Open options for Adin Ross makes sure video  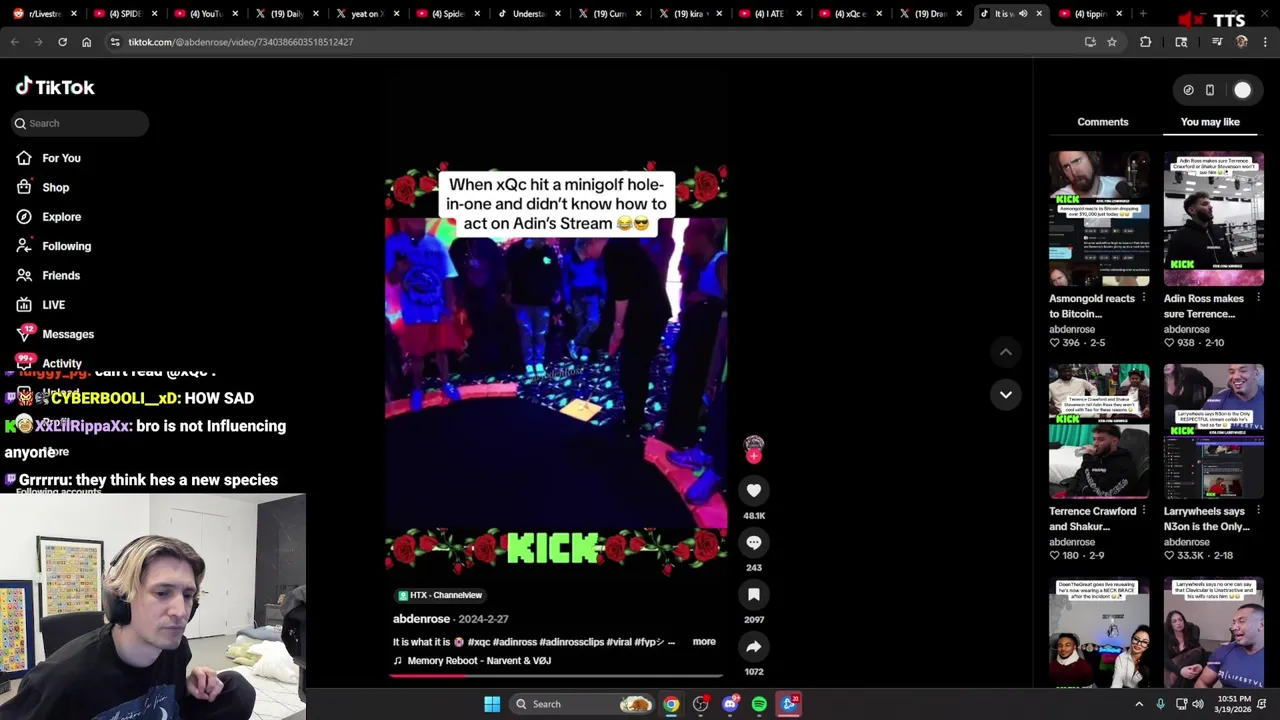coord(1259,298)
